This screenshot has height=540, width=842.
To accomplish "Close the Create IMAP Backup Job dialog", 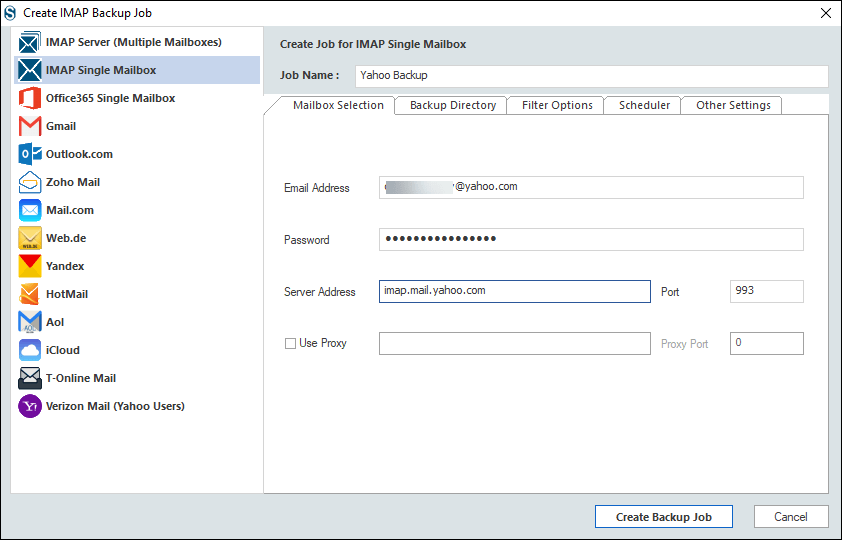I will click(x=826, y=13).
